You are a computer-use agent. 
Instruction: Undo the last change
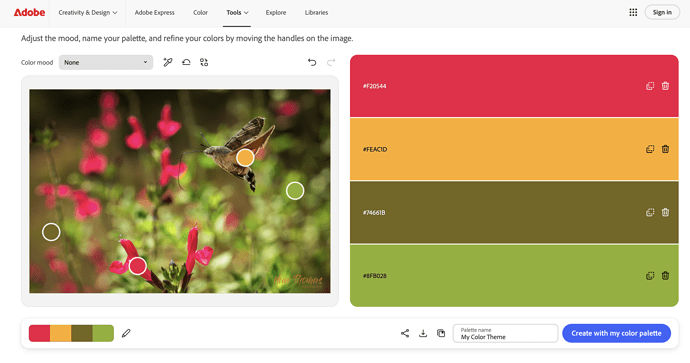tap(312, 62)
